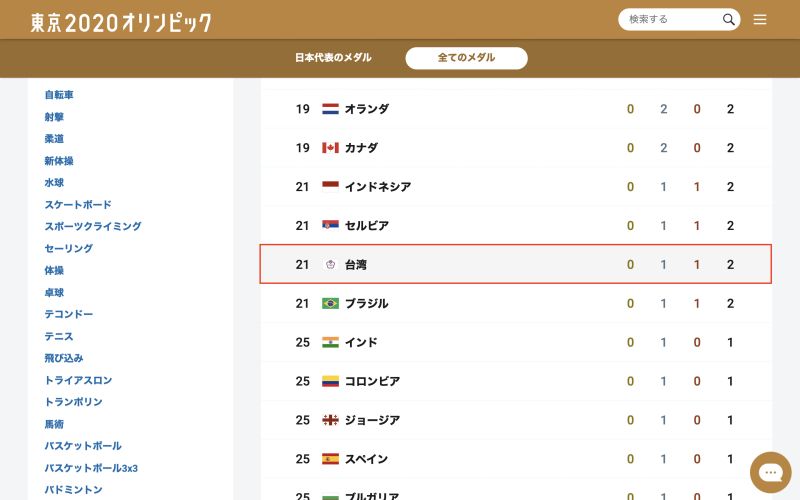Click the Spain flag icon
Viewport: 800px width, 500px height.
coord(330,459)
